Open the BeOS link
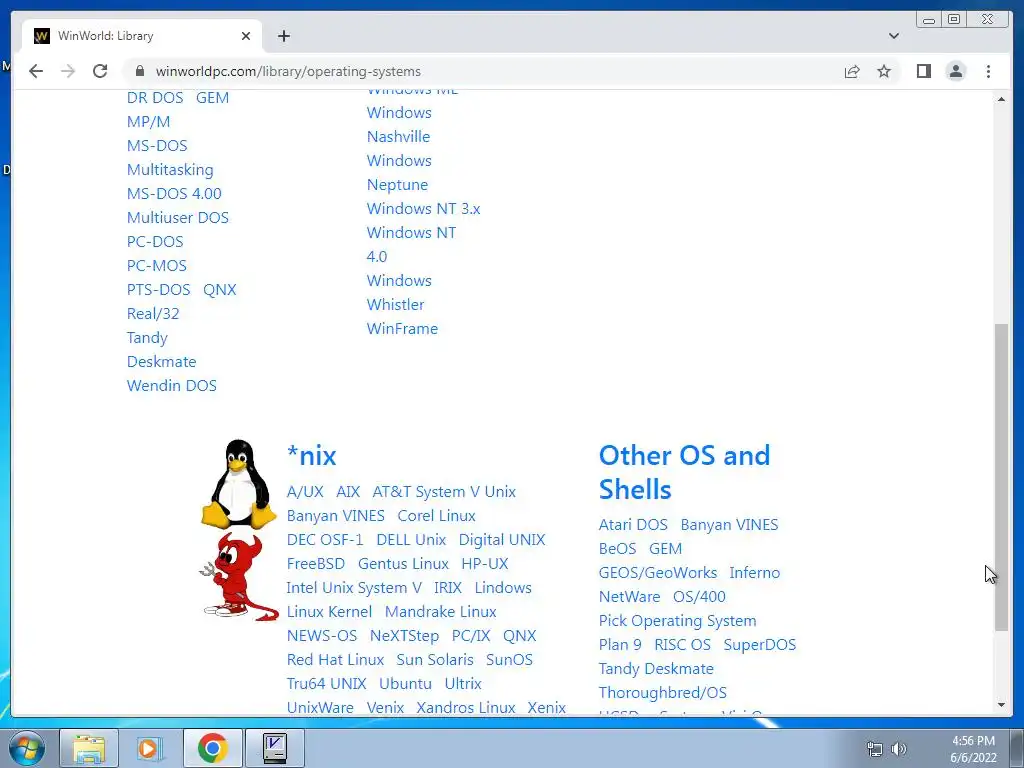Viewport: 1024px width, 768px height. 617,549
